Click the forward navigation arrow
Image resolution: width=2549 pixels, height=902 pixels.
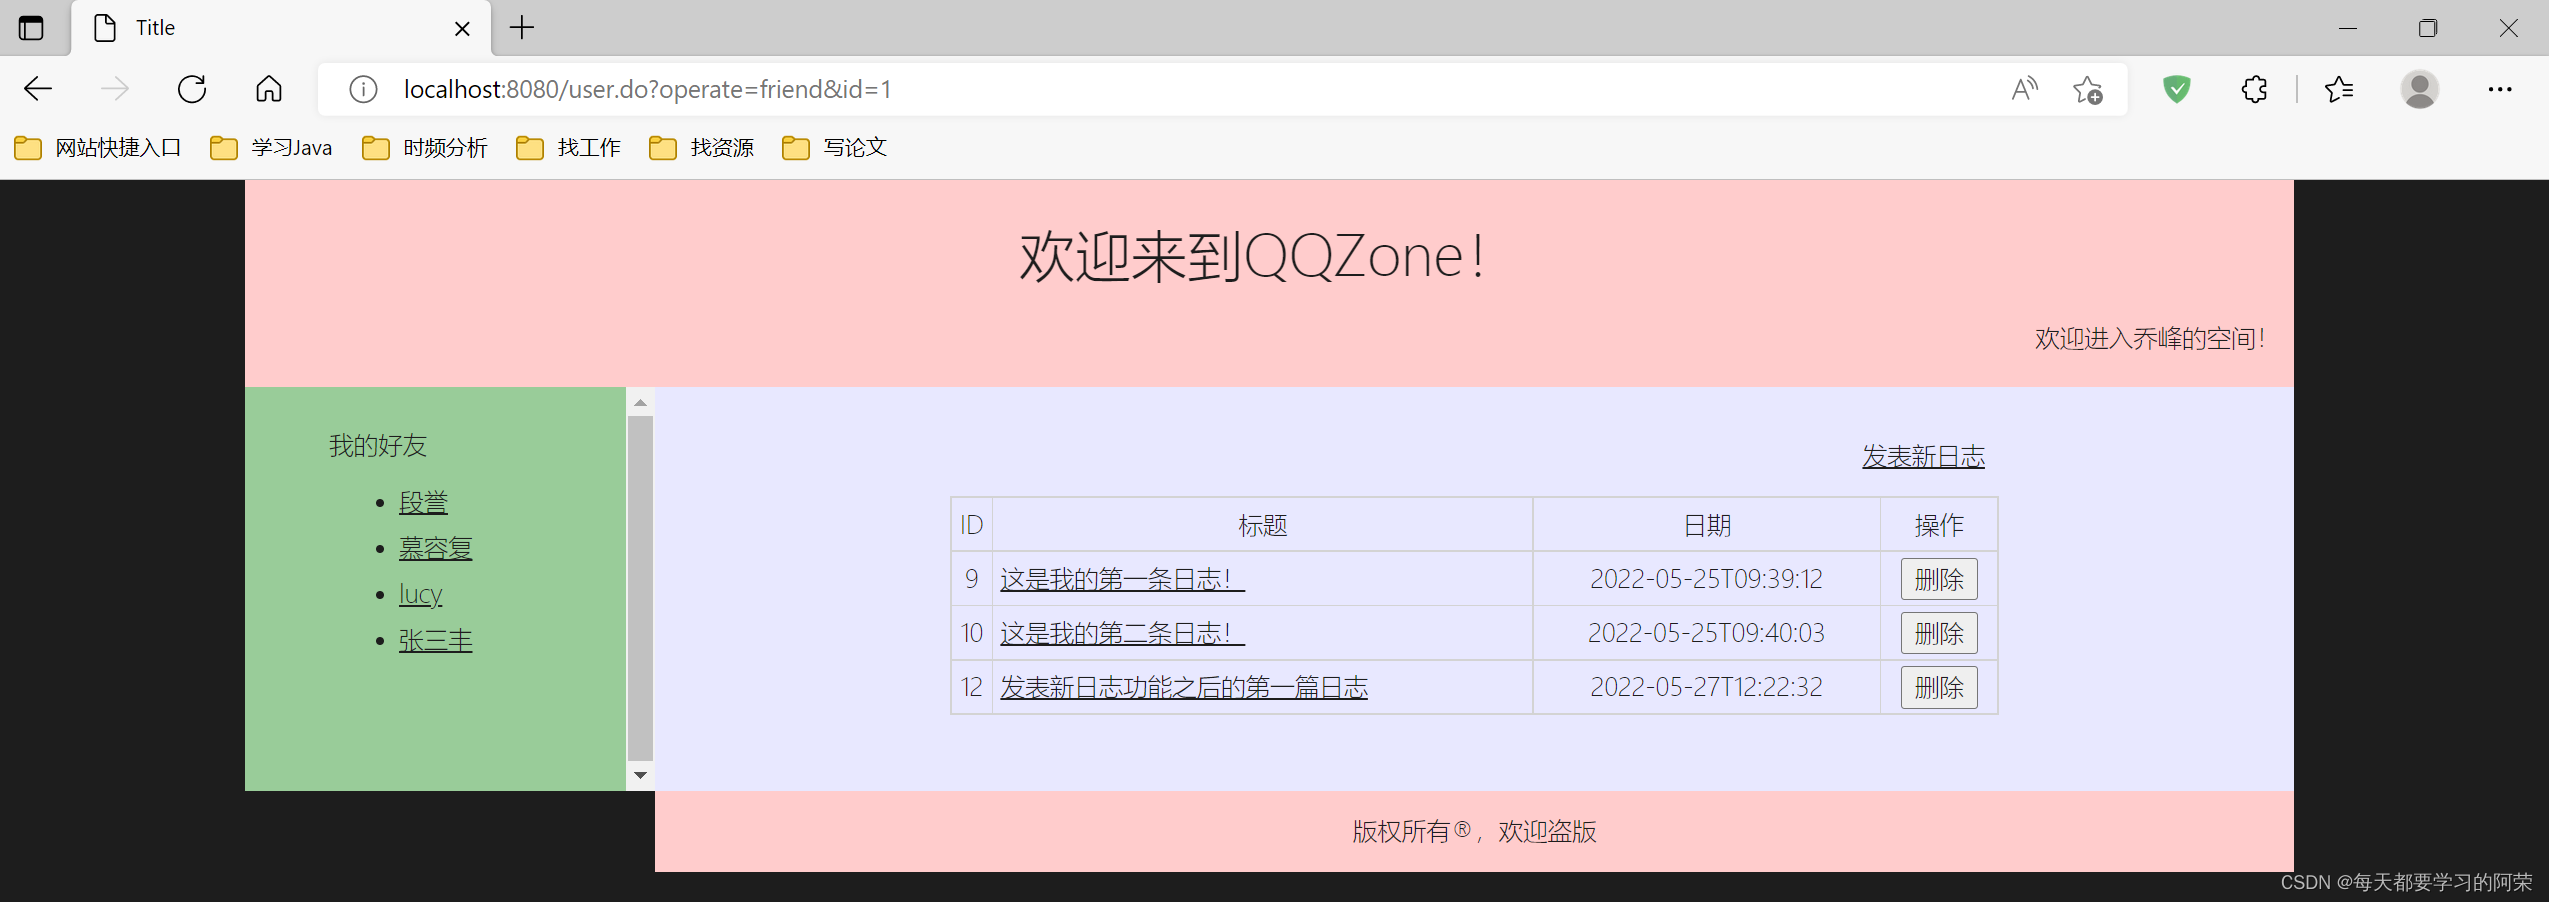click(x=115, y=89)
